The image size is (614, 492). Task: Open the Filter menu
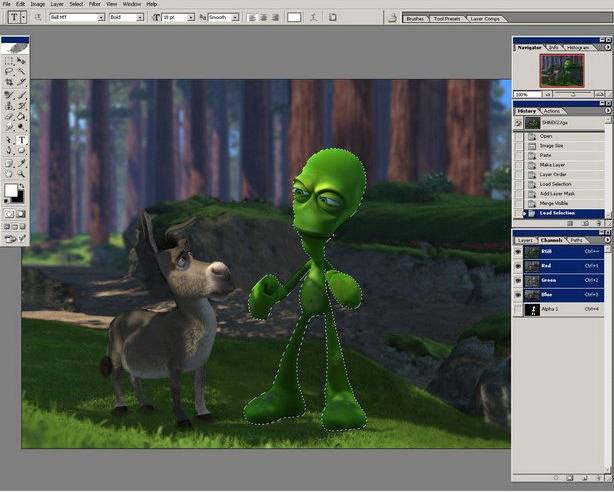pos(94,4)
